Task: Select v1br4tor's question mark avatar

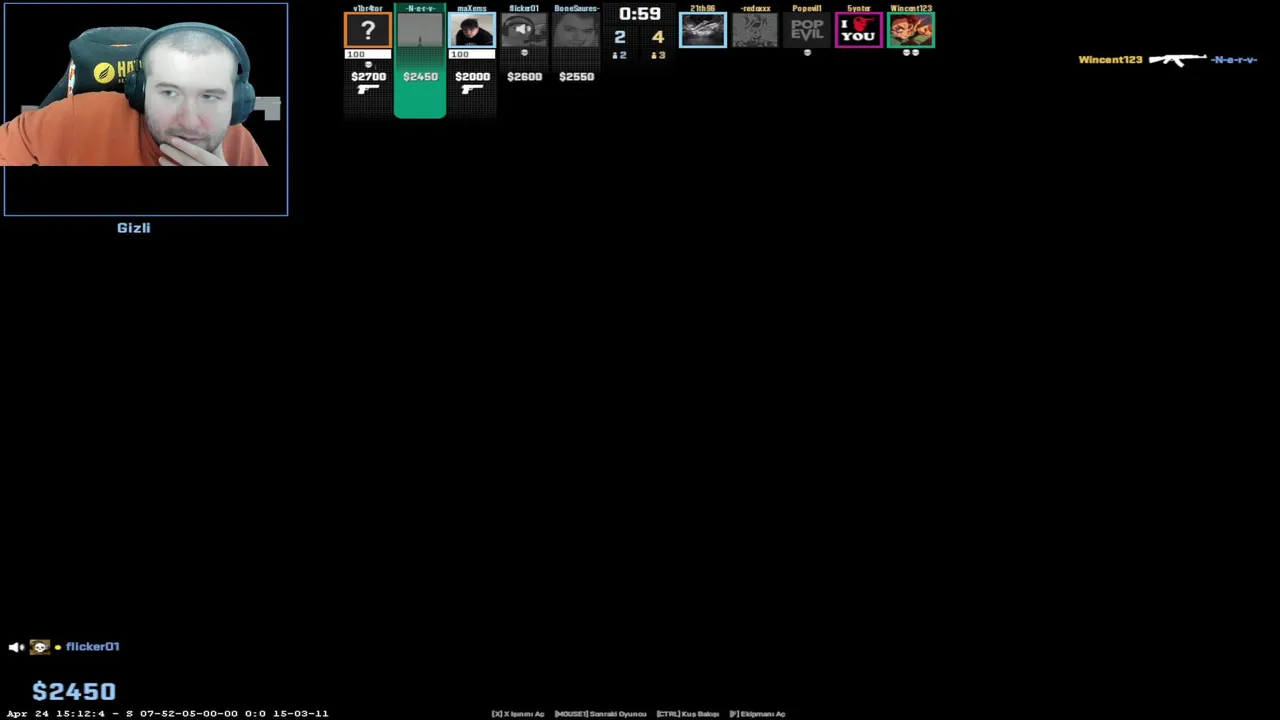Action: point(368,31)
